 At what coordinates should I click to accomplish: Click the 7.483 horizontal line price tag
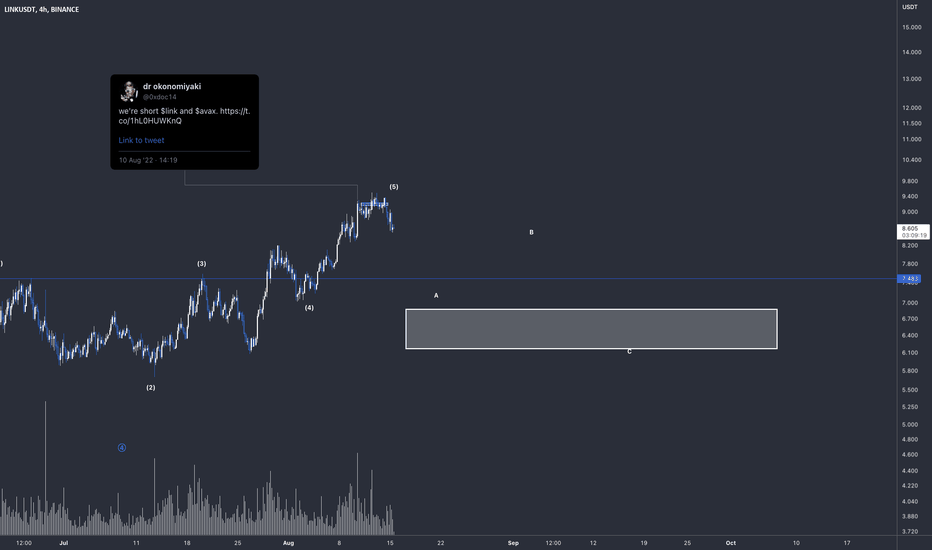(909, 279)
